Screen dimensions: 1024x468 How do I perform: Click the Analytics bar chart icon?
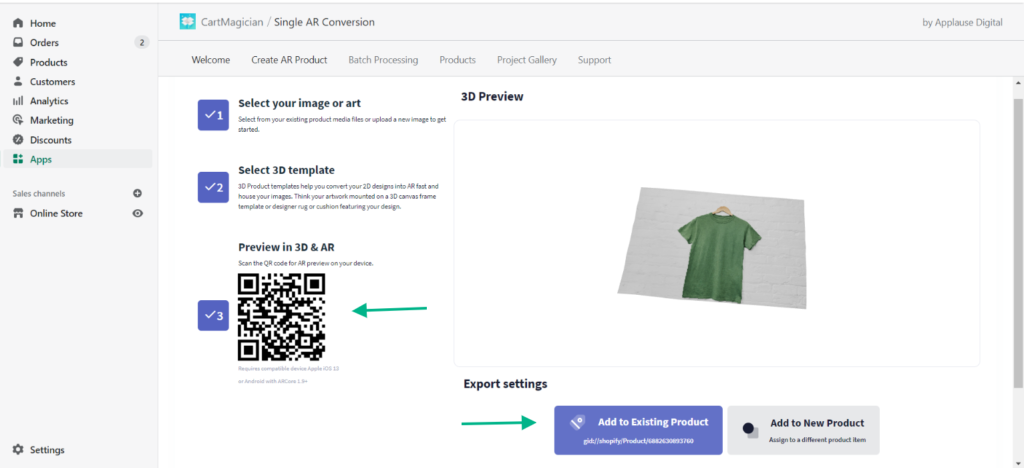point(18,101)
